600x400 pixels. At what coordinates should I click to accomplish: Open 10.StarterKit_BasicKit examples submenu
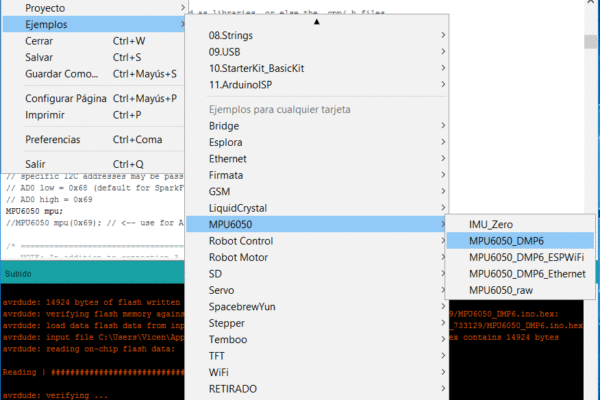coord(317,68)
